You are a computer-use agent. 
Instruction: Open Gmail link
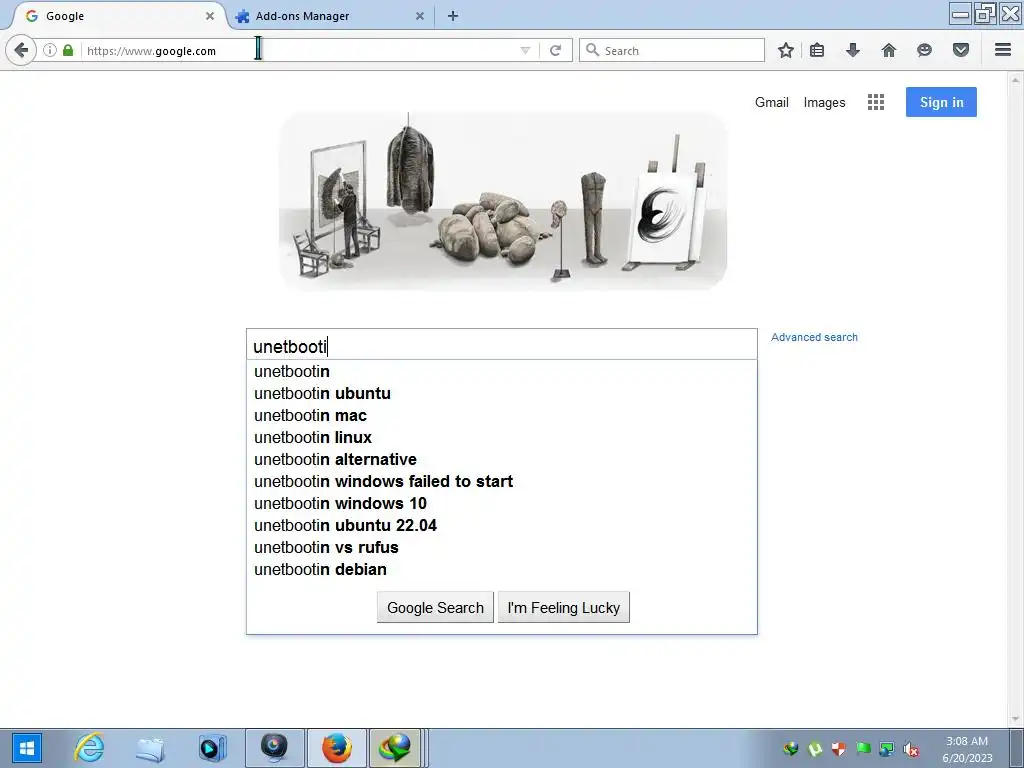(x=771, y=103)
